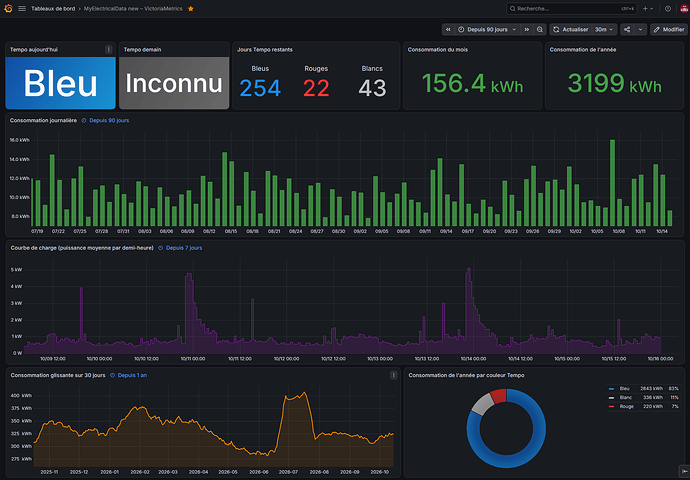Click the Tempo demain panel title
Screen dimensions: 690x480
click(142, 50)
